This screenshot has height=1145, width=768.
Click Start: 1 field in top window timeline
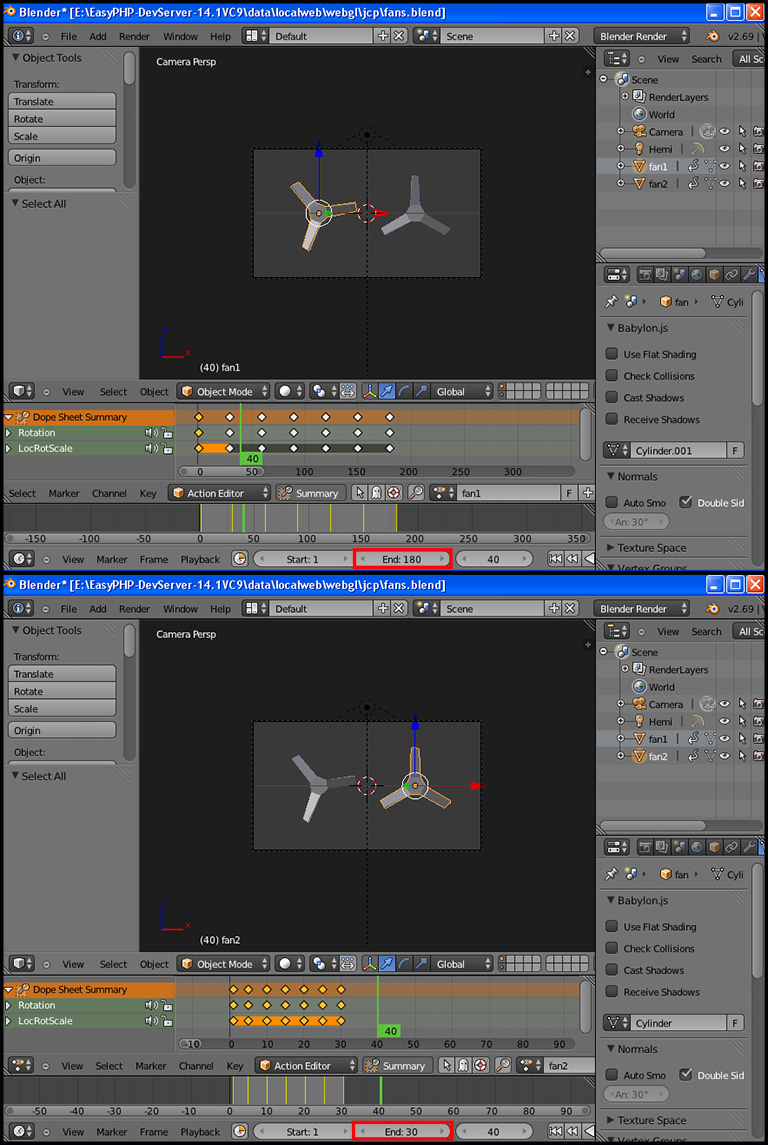coord(303,559)
